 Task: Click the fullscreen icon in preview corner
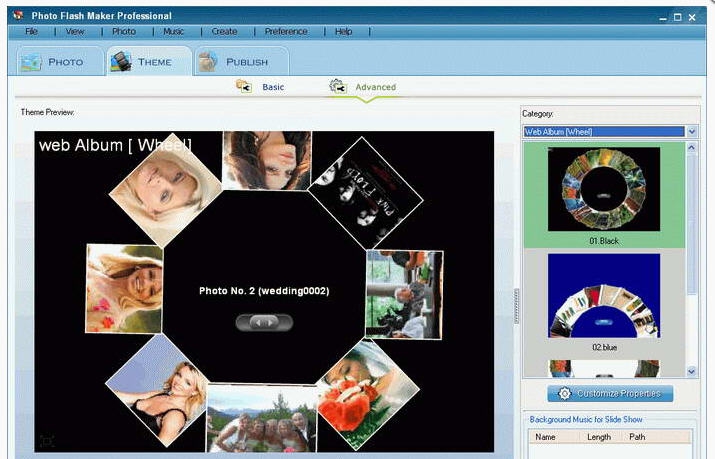point(47,441)
